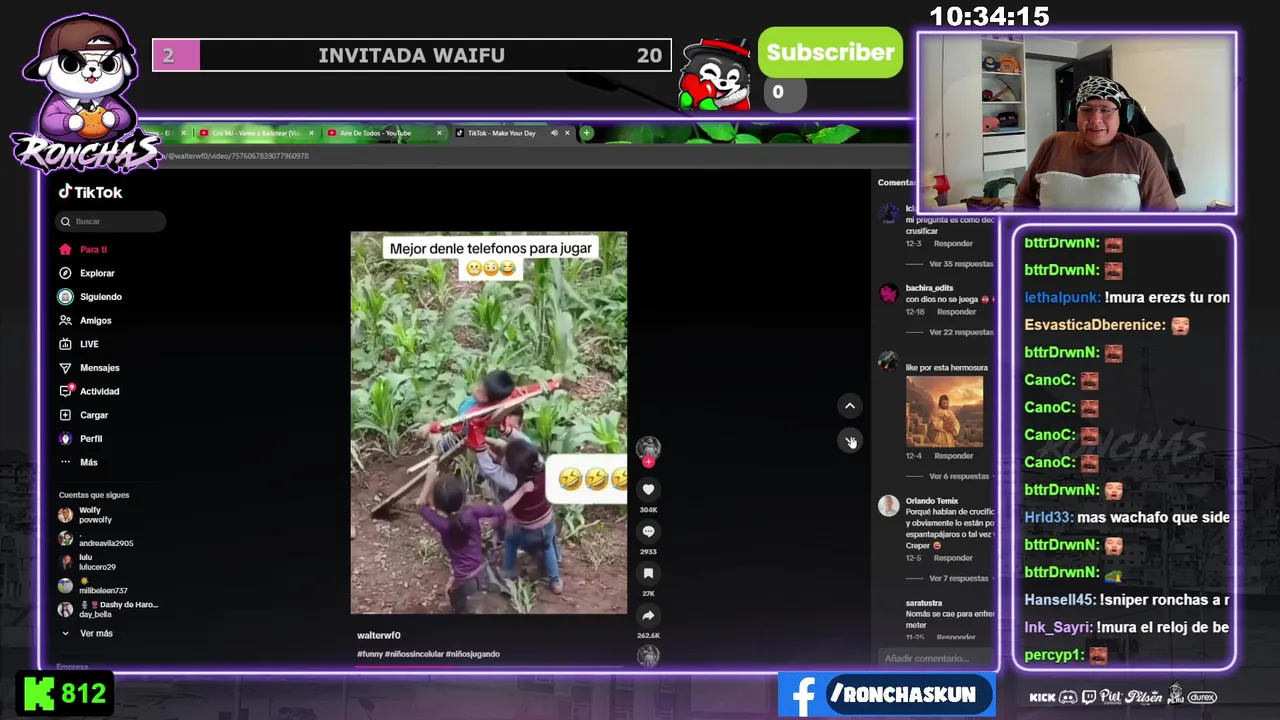Close the TikTok browser tab
Image resolution: width=1280 pixels, height=720 pixels.
(567, 133)
